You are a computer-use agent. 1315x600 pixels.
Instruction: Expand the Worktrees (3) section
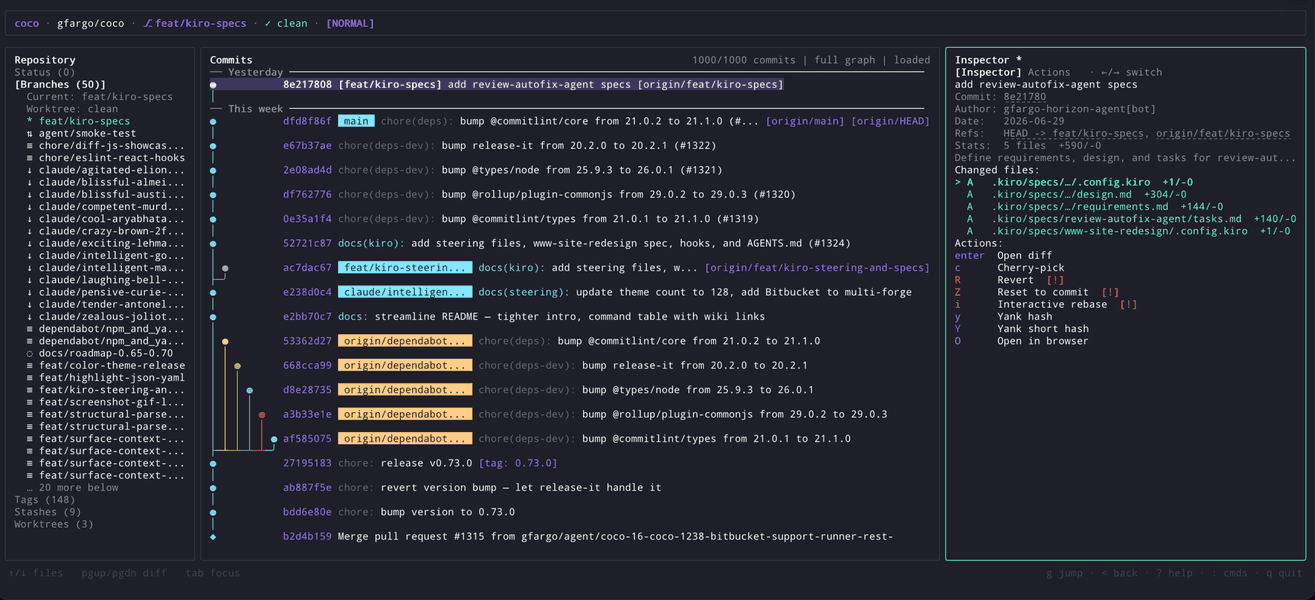coord(54,524)
